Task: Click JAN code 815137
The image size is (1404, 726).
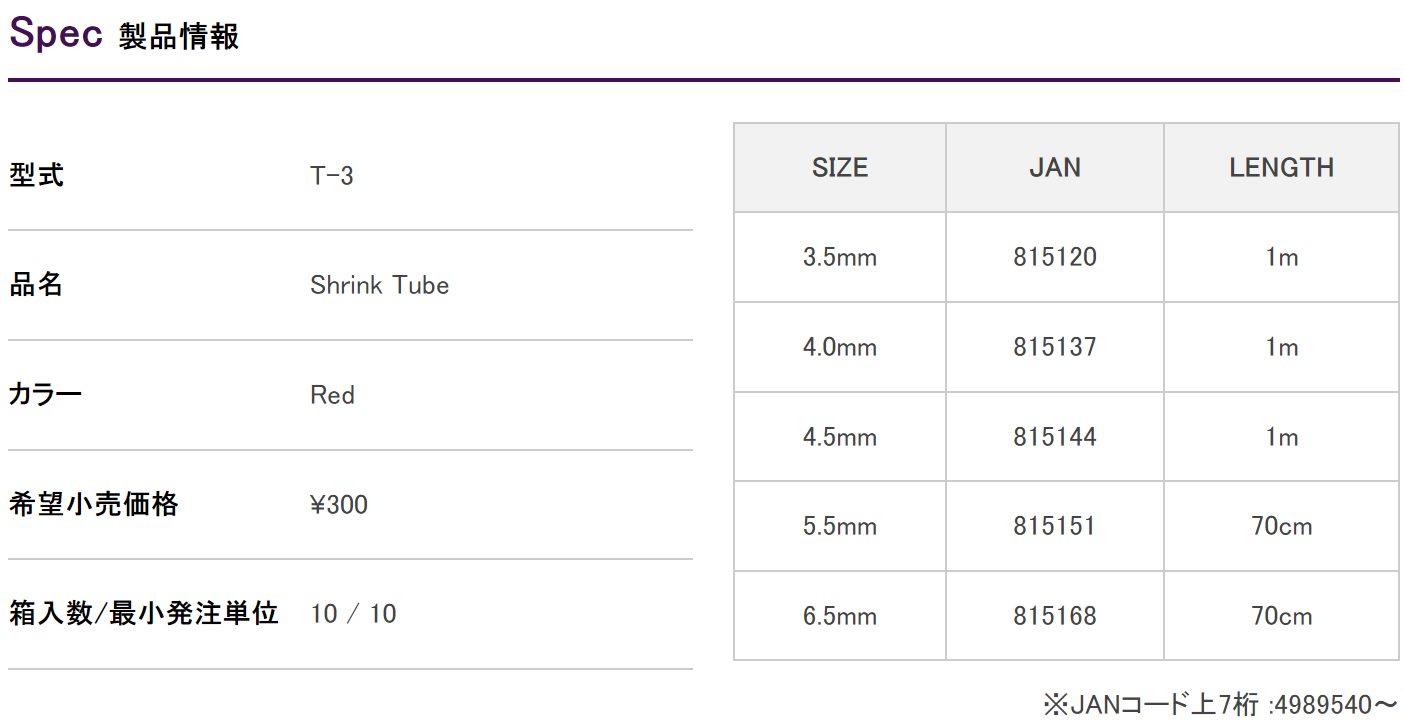Action: click(x=1055, y=347)
